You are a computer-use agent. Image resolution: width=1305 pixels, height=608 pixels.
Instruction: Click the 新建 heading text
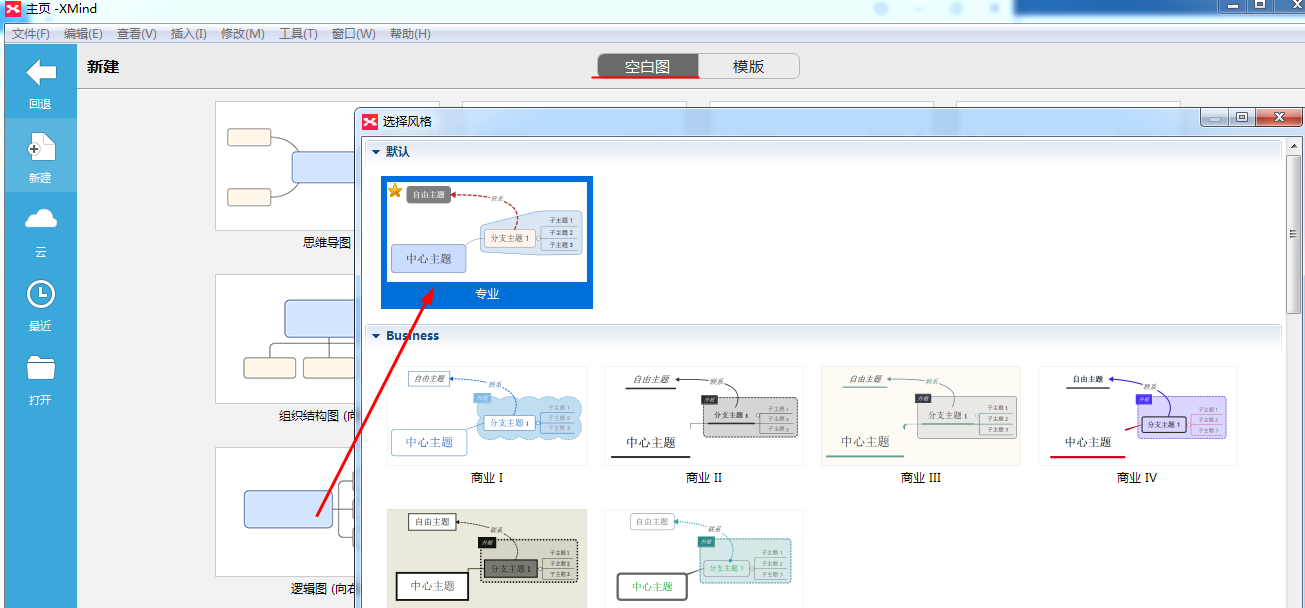[x=103, y=67]
